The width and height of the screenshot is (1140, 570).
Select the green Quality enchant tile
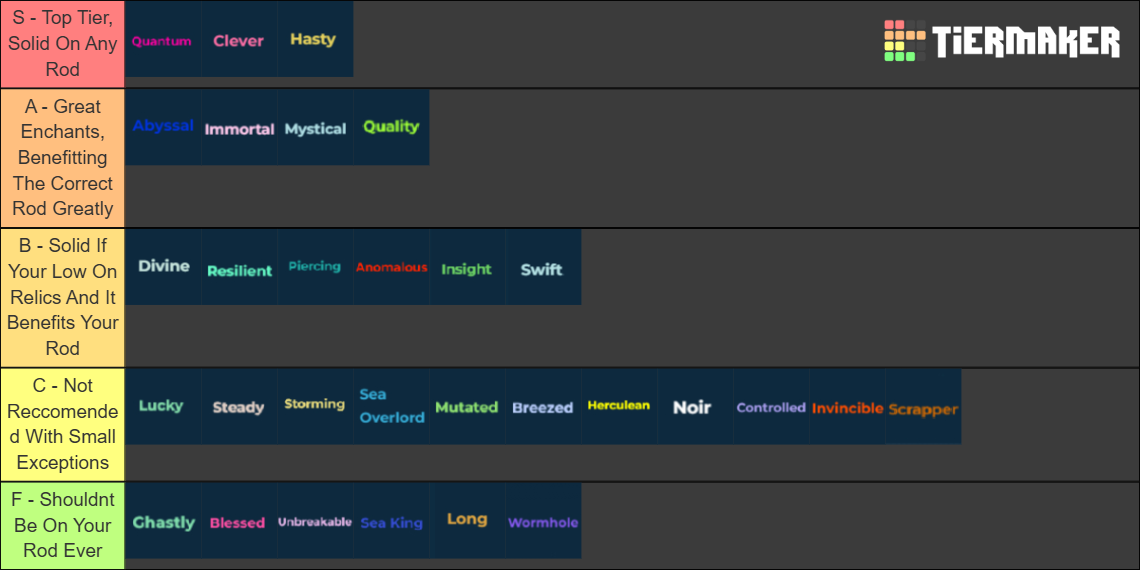(391, 127)
